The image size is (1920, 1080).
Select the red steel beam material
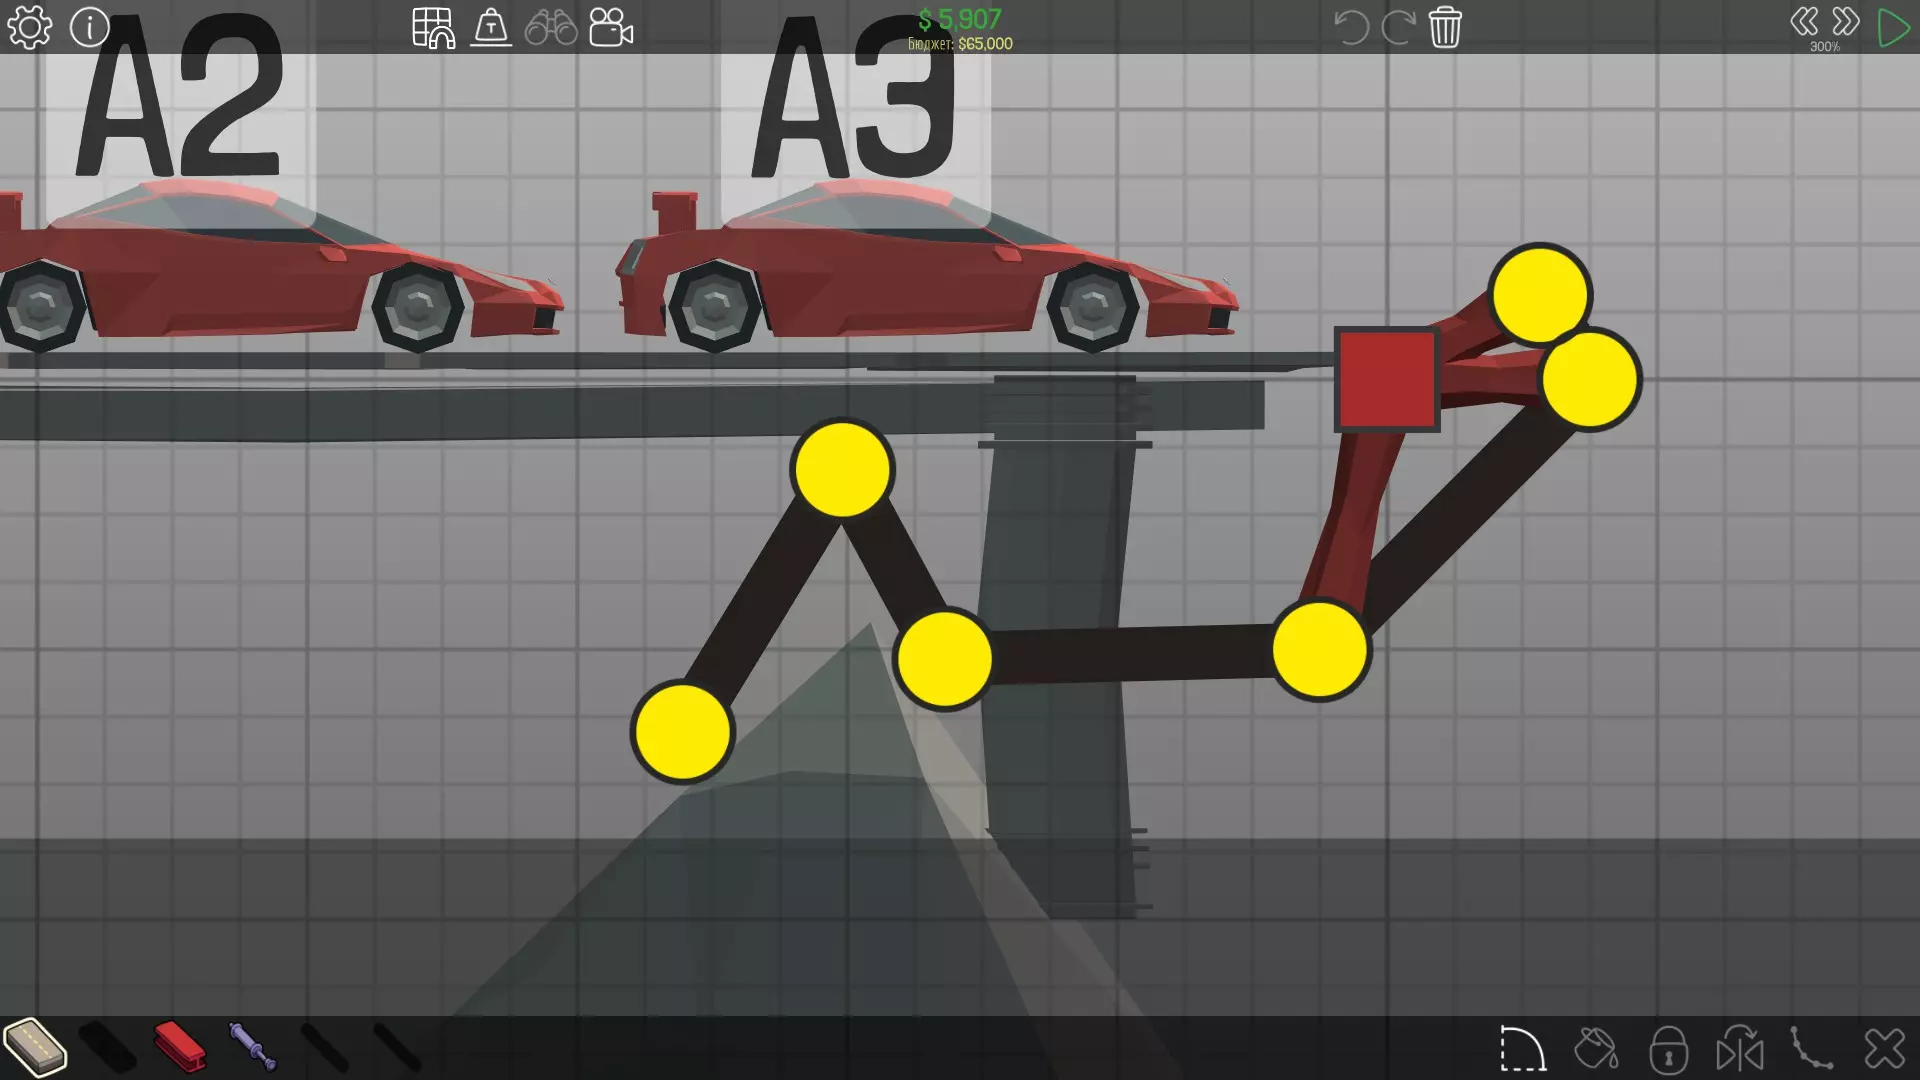pyautogui.click(x=180, y=1047)
